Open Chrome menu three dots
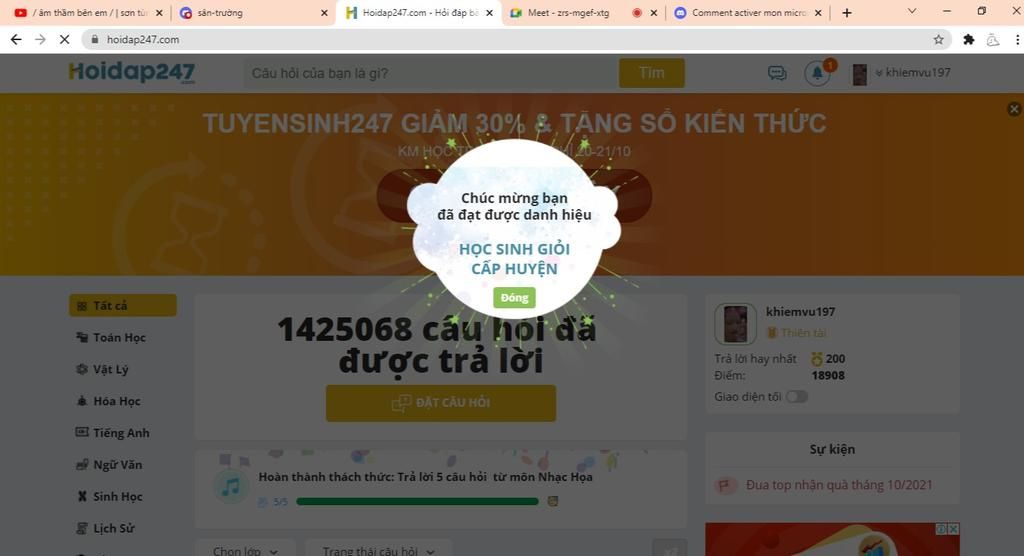 [x=1017, y=39]
